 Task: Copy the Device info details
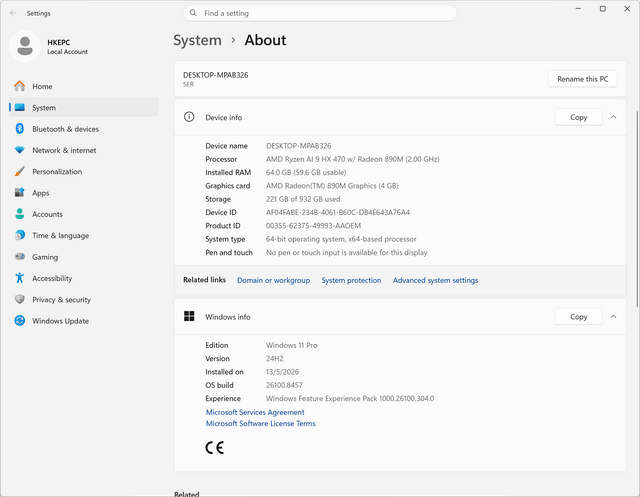(x=578, y=117)
